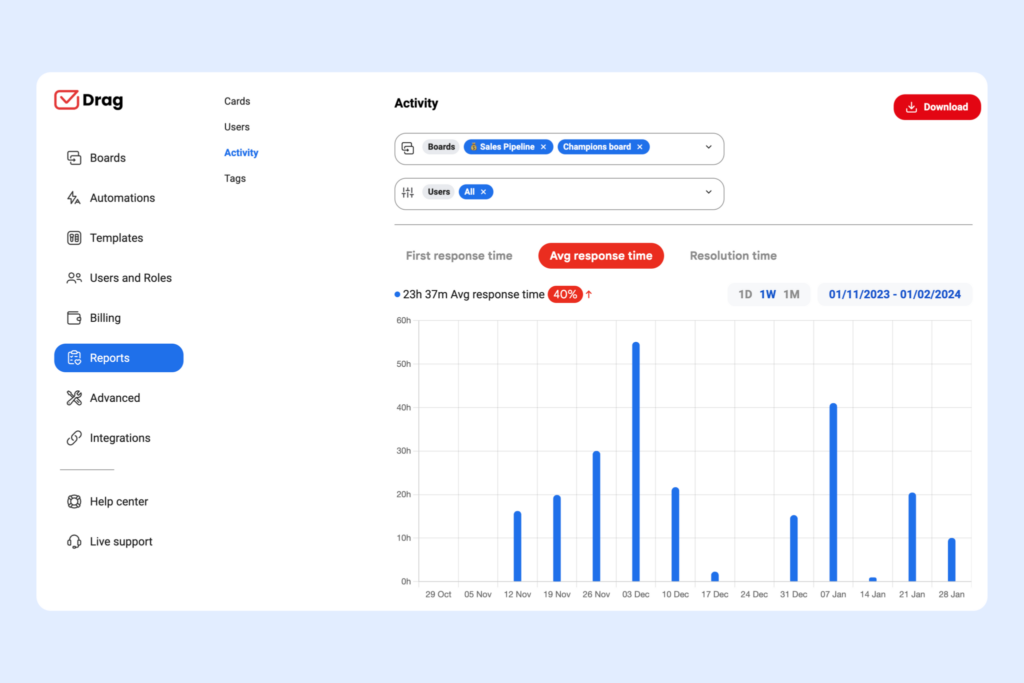Viewport: 1024px width, 683px height.
Task: Expand the Users filter dropdown chevron
Action: pos(709,192)
